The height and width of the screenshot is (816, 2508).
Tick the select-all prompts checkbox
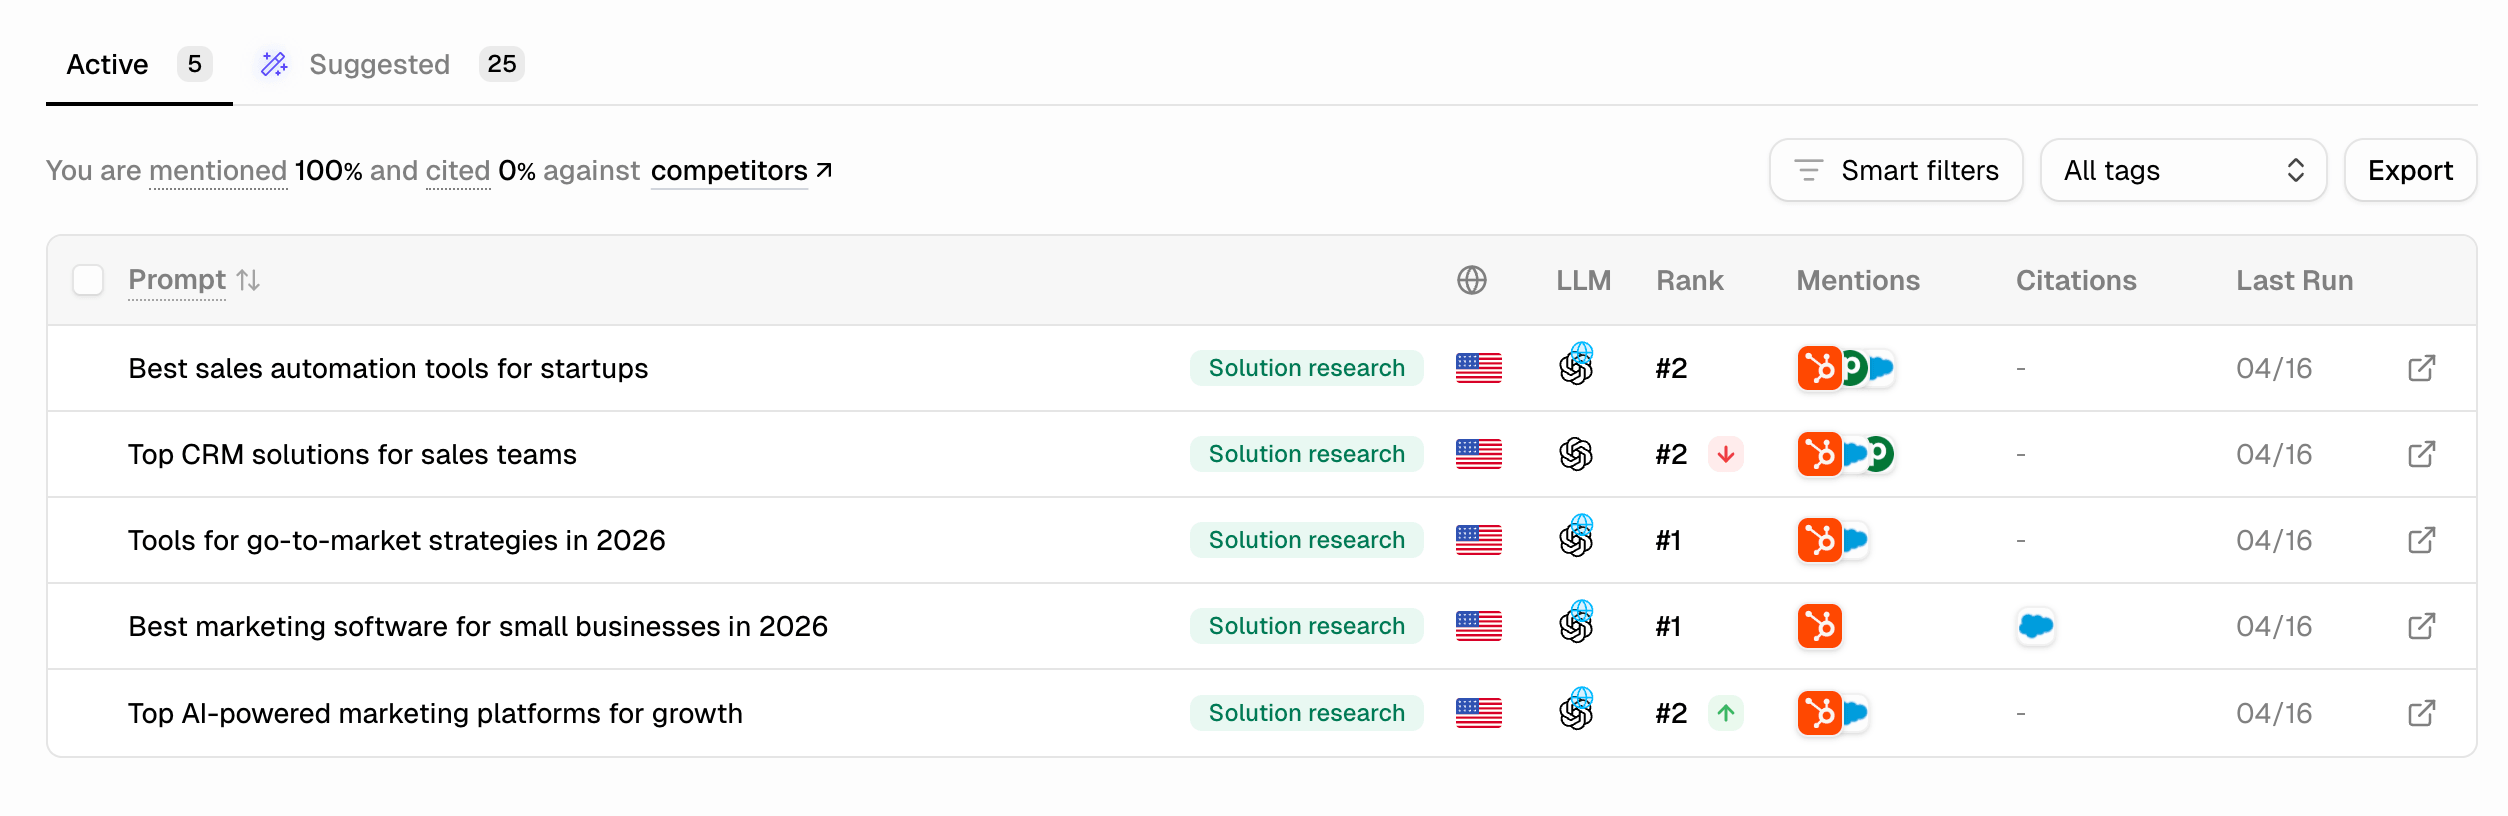[x=88, y=280]
